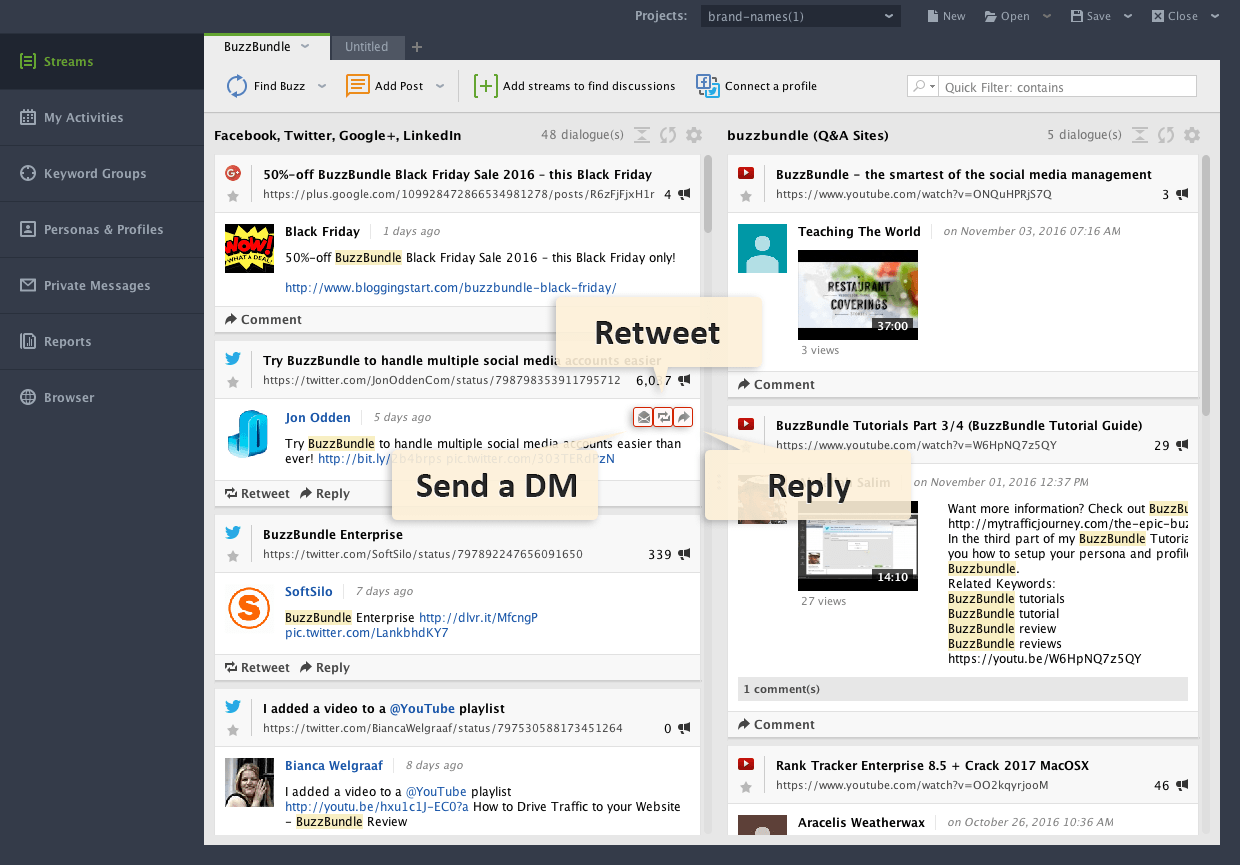Add streams to find discussions
Viewport: 1240px width, 865px height.
tap(575, 86)
